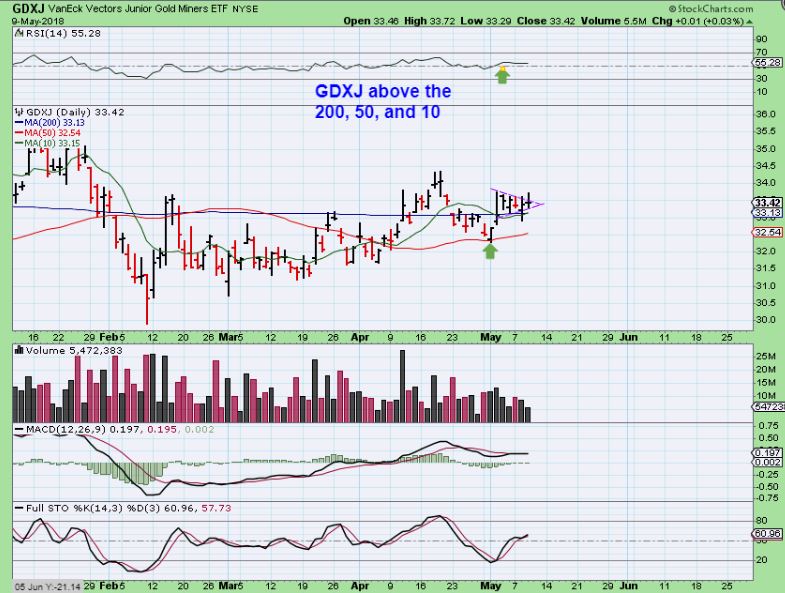Click the 55.28 RSI value tag on right axis
The image size is (785, 593).
pos(767,63)
